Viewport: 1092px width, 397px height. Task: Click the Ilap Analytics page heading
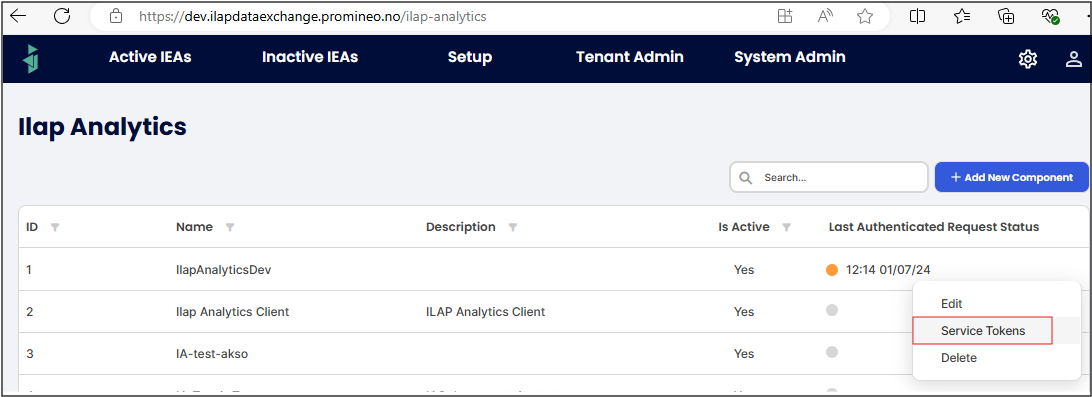102,127
